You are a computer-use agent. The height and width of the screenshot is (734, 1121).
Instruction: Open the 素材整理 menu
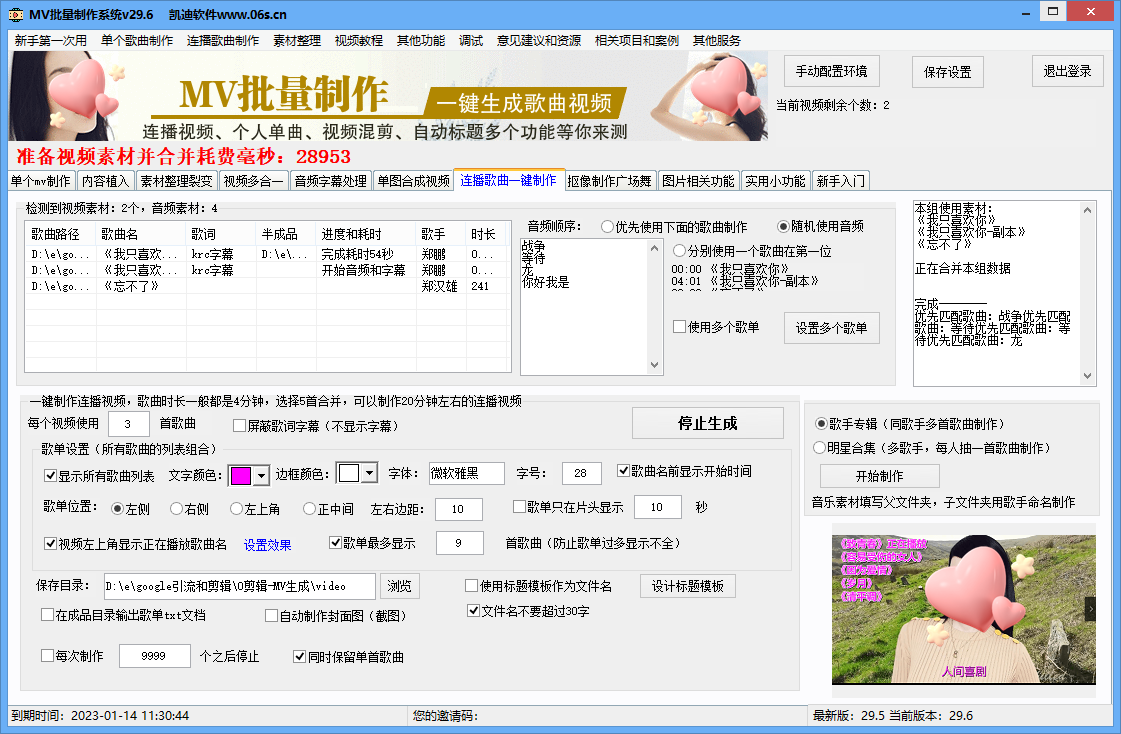click(297, 41)
